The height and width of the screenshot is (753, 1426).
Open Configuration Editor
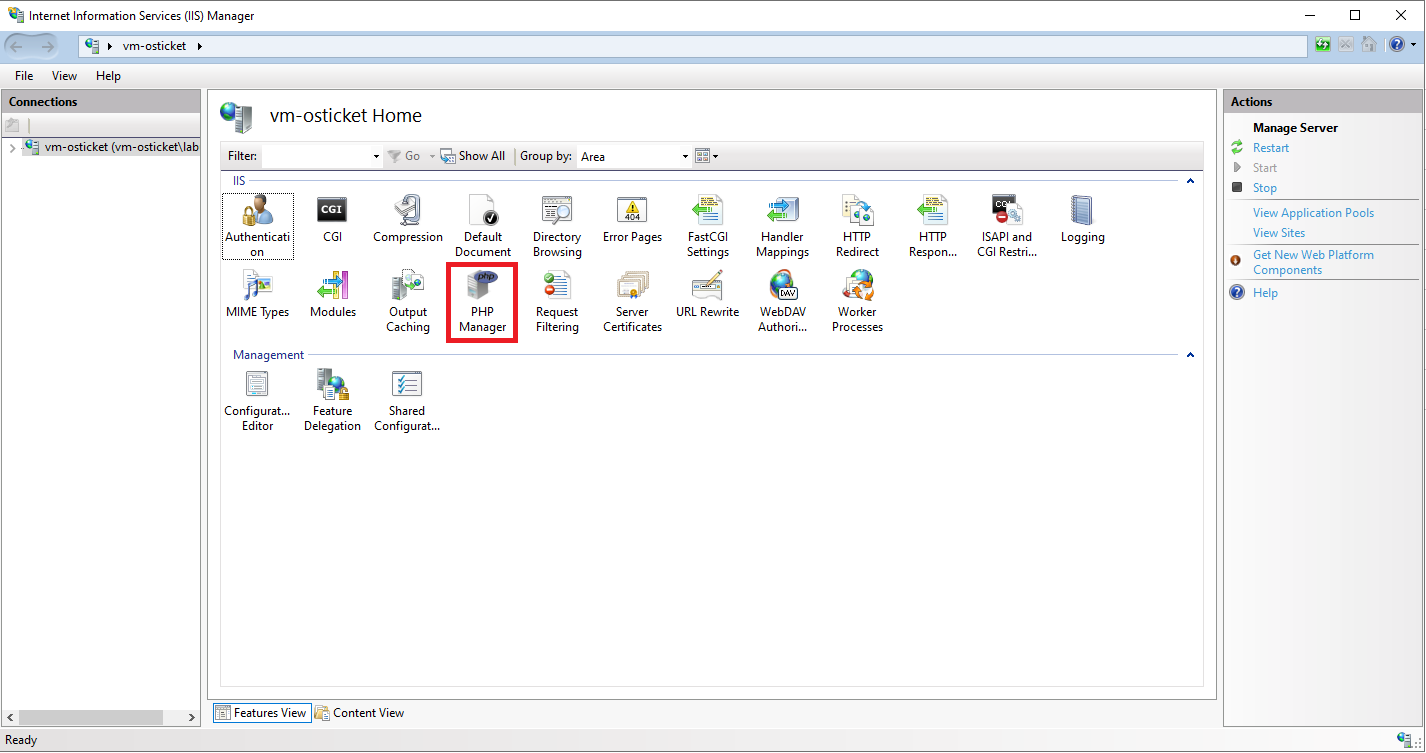(x=258, y=400)
